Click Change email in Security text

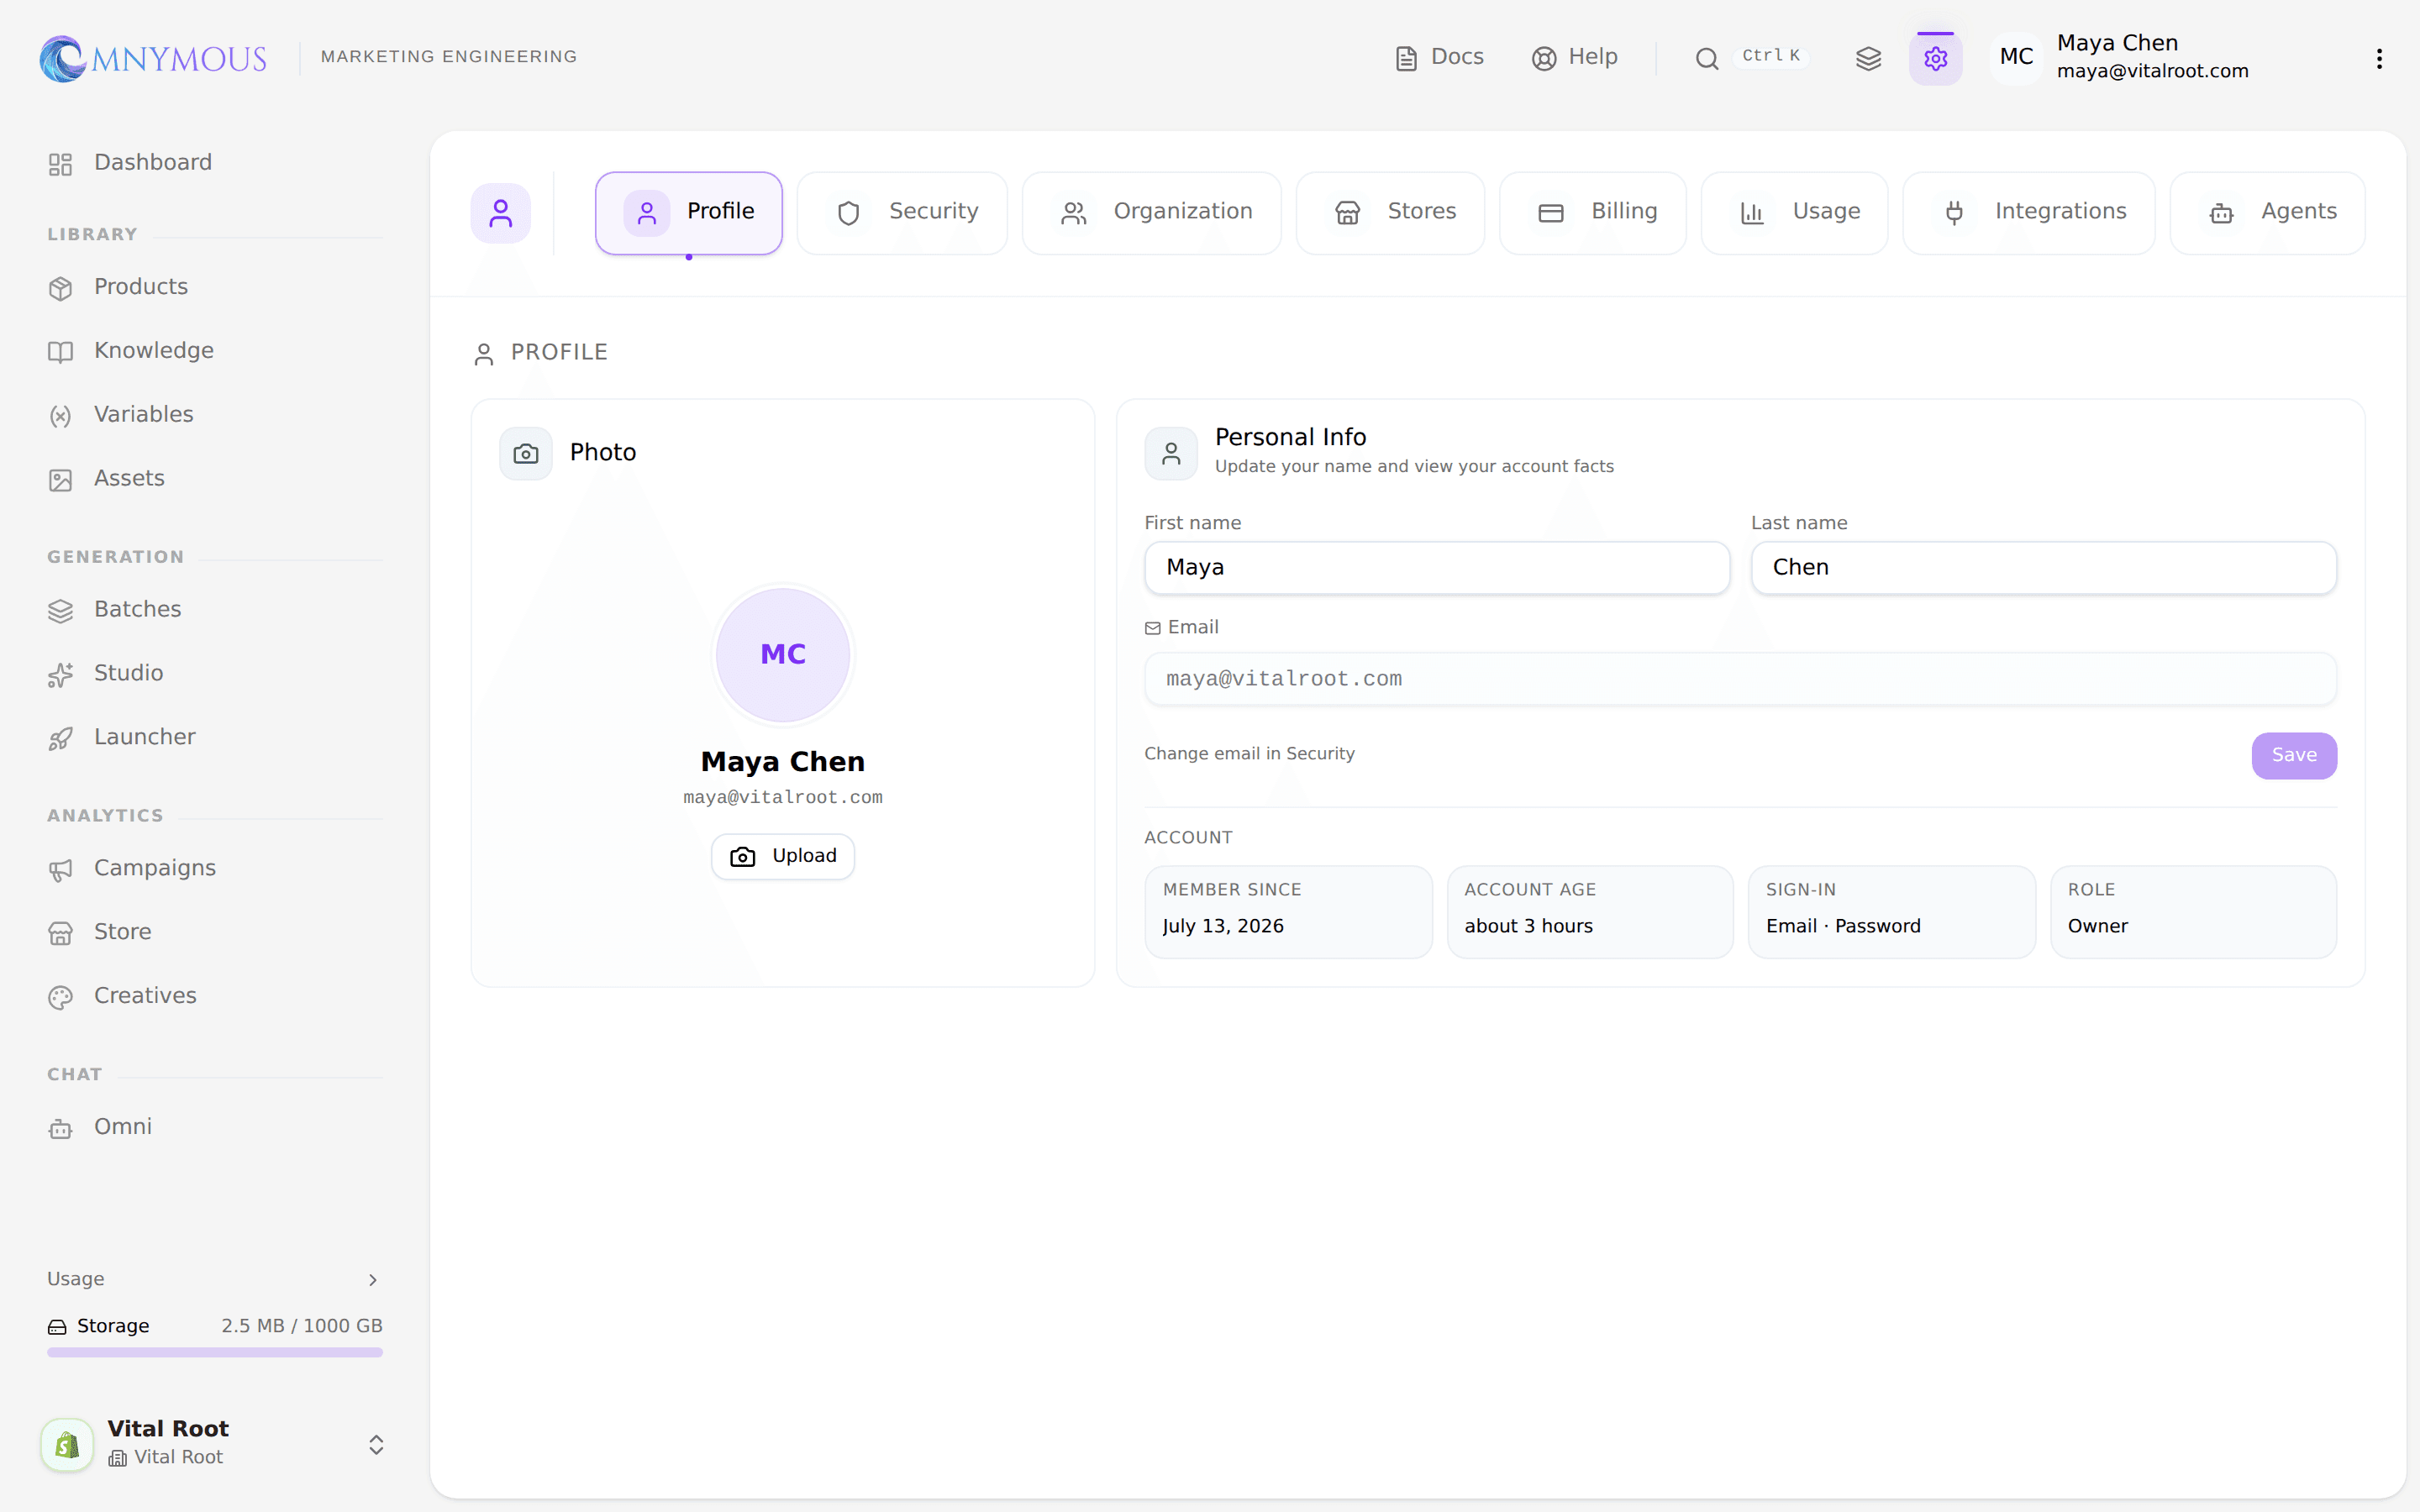click(1249, 754)
